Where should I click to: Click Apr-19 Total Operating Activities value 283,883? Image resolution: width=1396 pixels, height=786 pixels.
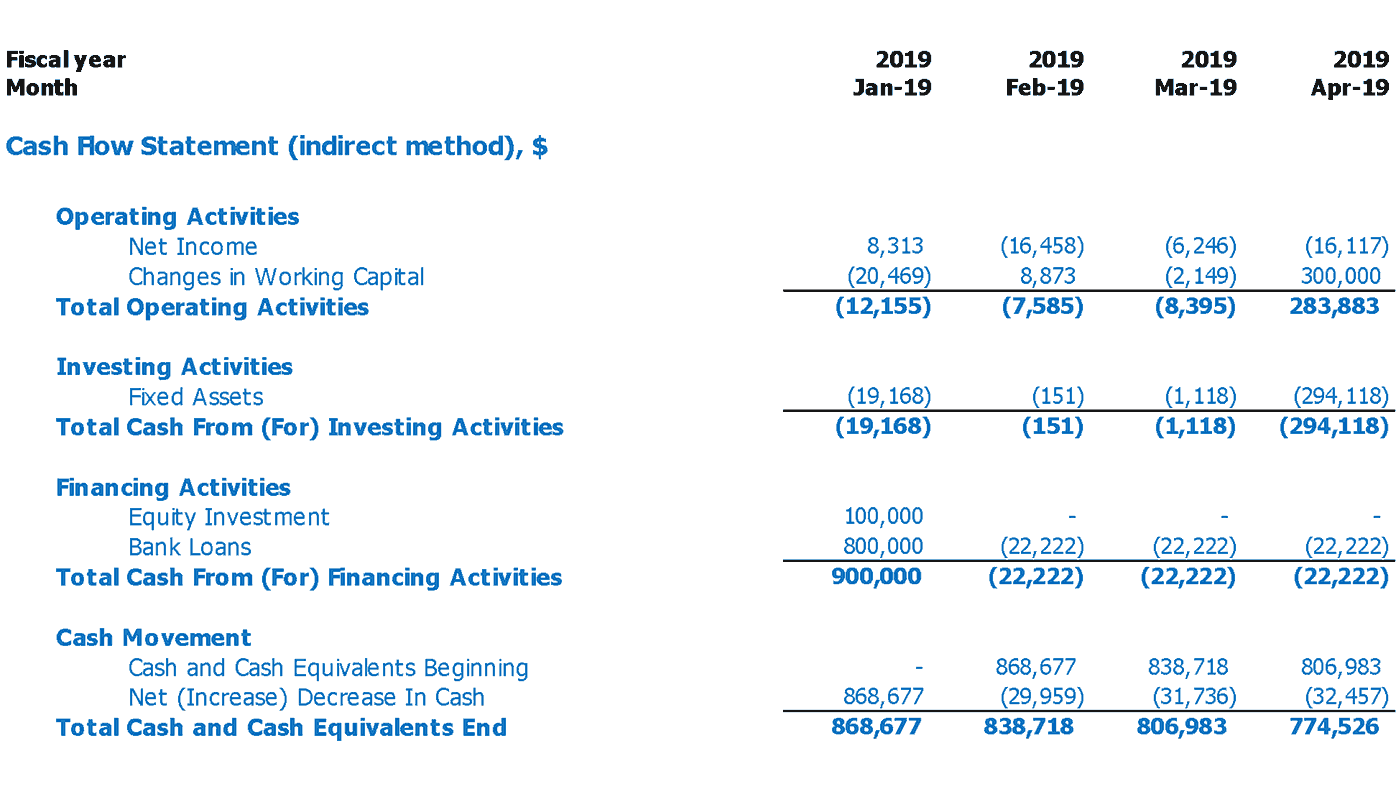(1334, 307)
